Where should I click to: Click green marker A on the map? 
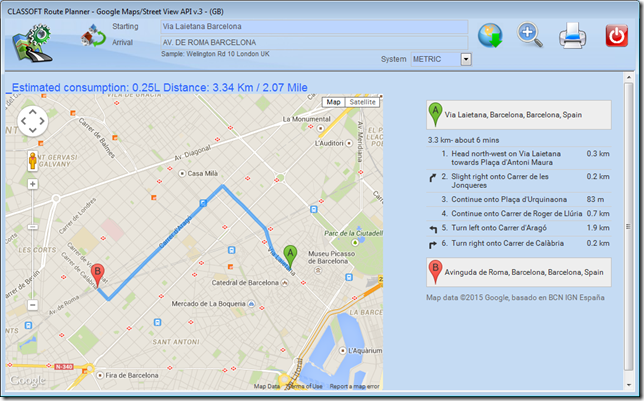tap(290, 258)
